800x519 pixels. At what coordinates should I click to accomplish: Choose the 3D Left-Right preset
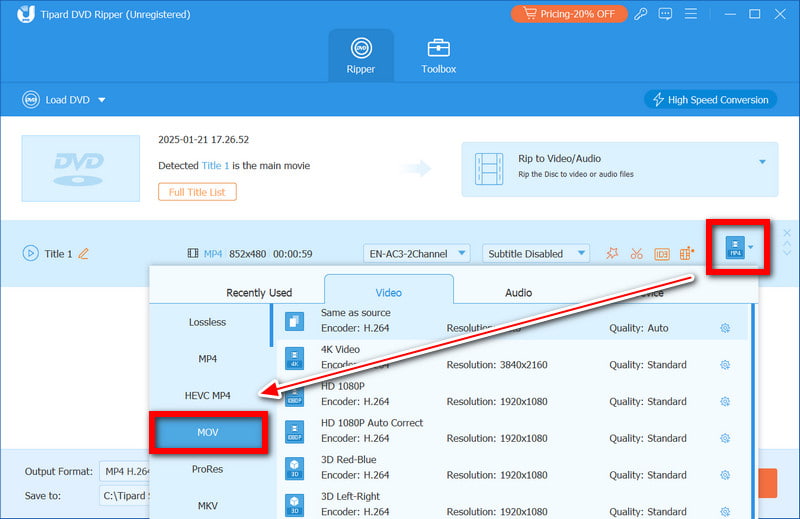click(512, 504)
